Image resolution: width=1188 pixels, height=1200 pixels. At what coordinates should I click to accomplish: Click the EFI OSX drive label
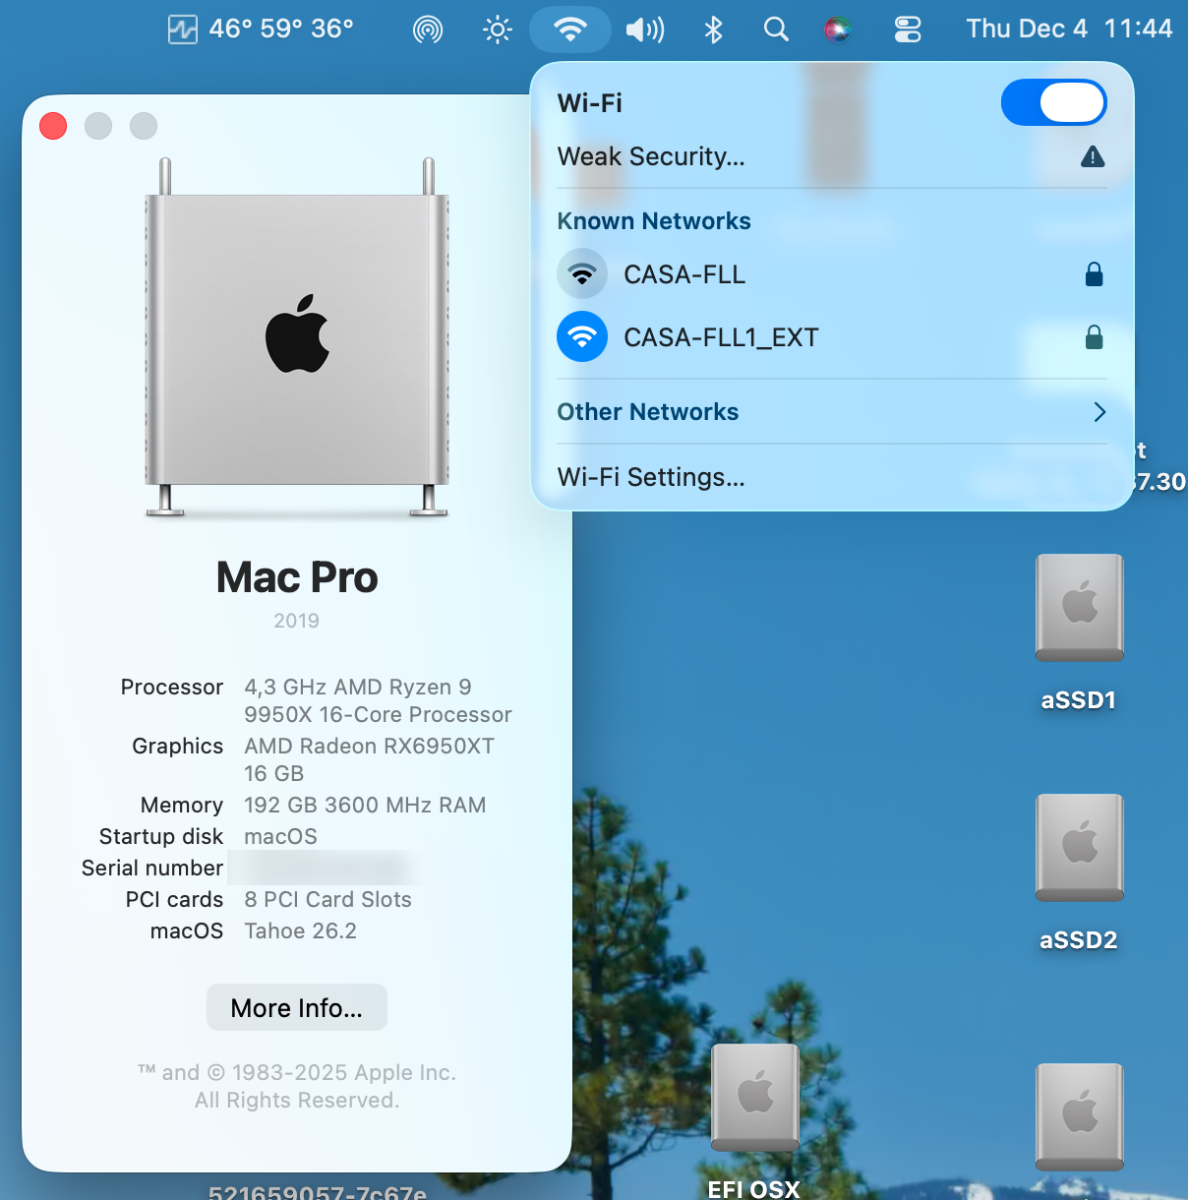[x=754, y=1189]
